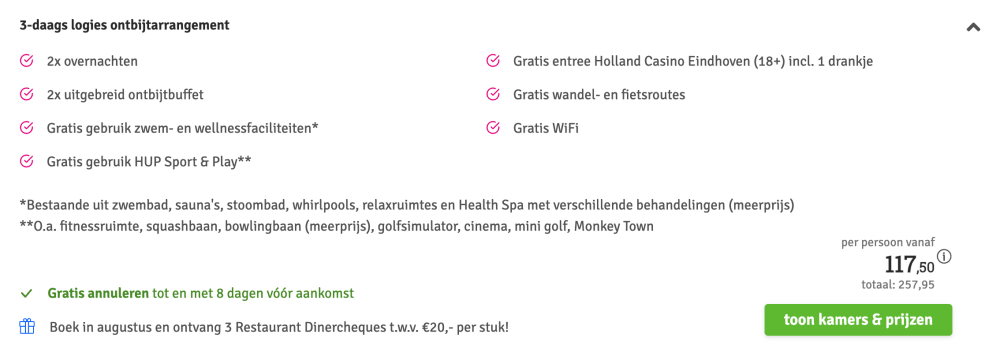The image size is (1000, 360).
Task: Show rooms via toon kamers & prijzen
Action: [x=858, y=320]
